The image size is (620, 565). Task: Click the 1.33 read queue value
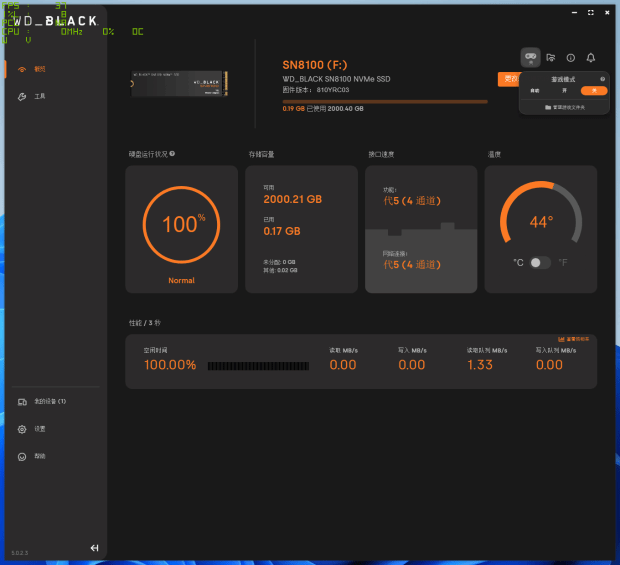point(480,365)
